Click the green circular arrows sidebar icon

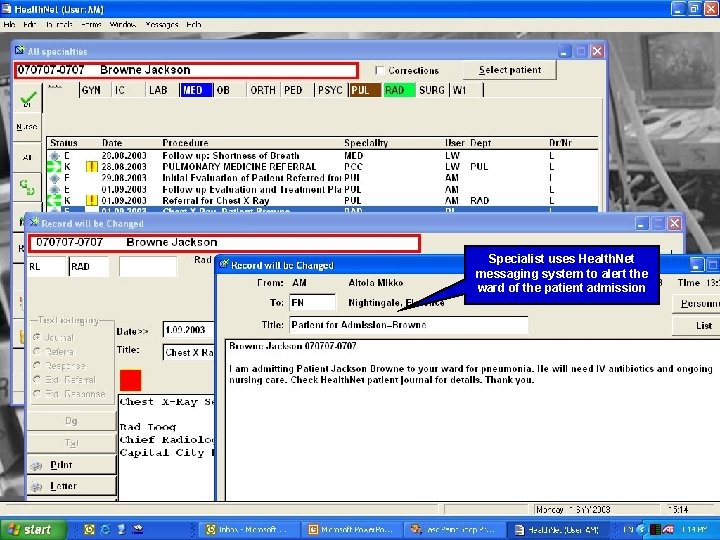(x=27, y=187)
